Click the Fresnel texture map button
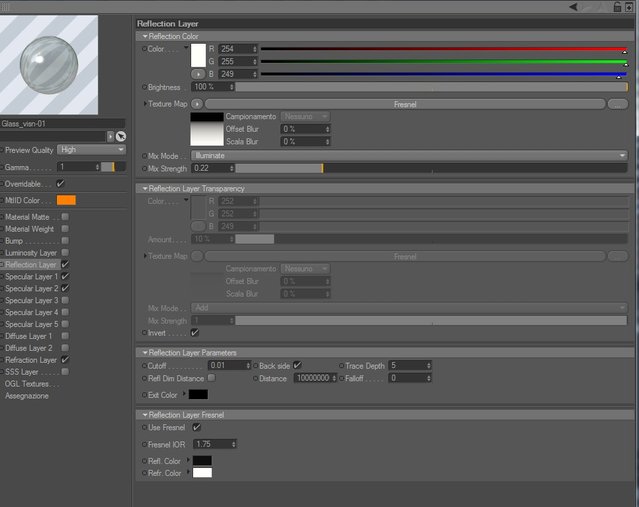 [405, 104]
